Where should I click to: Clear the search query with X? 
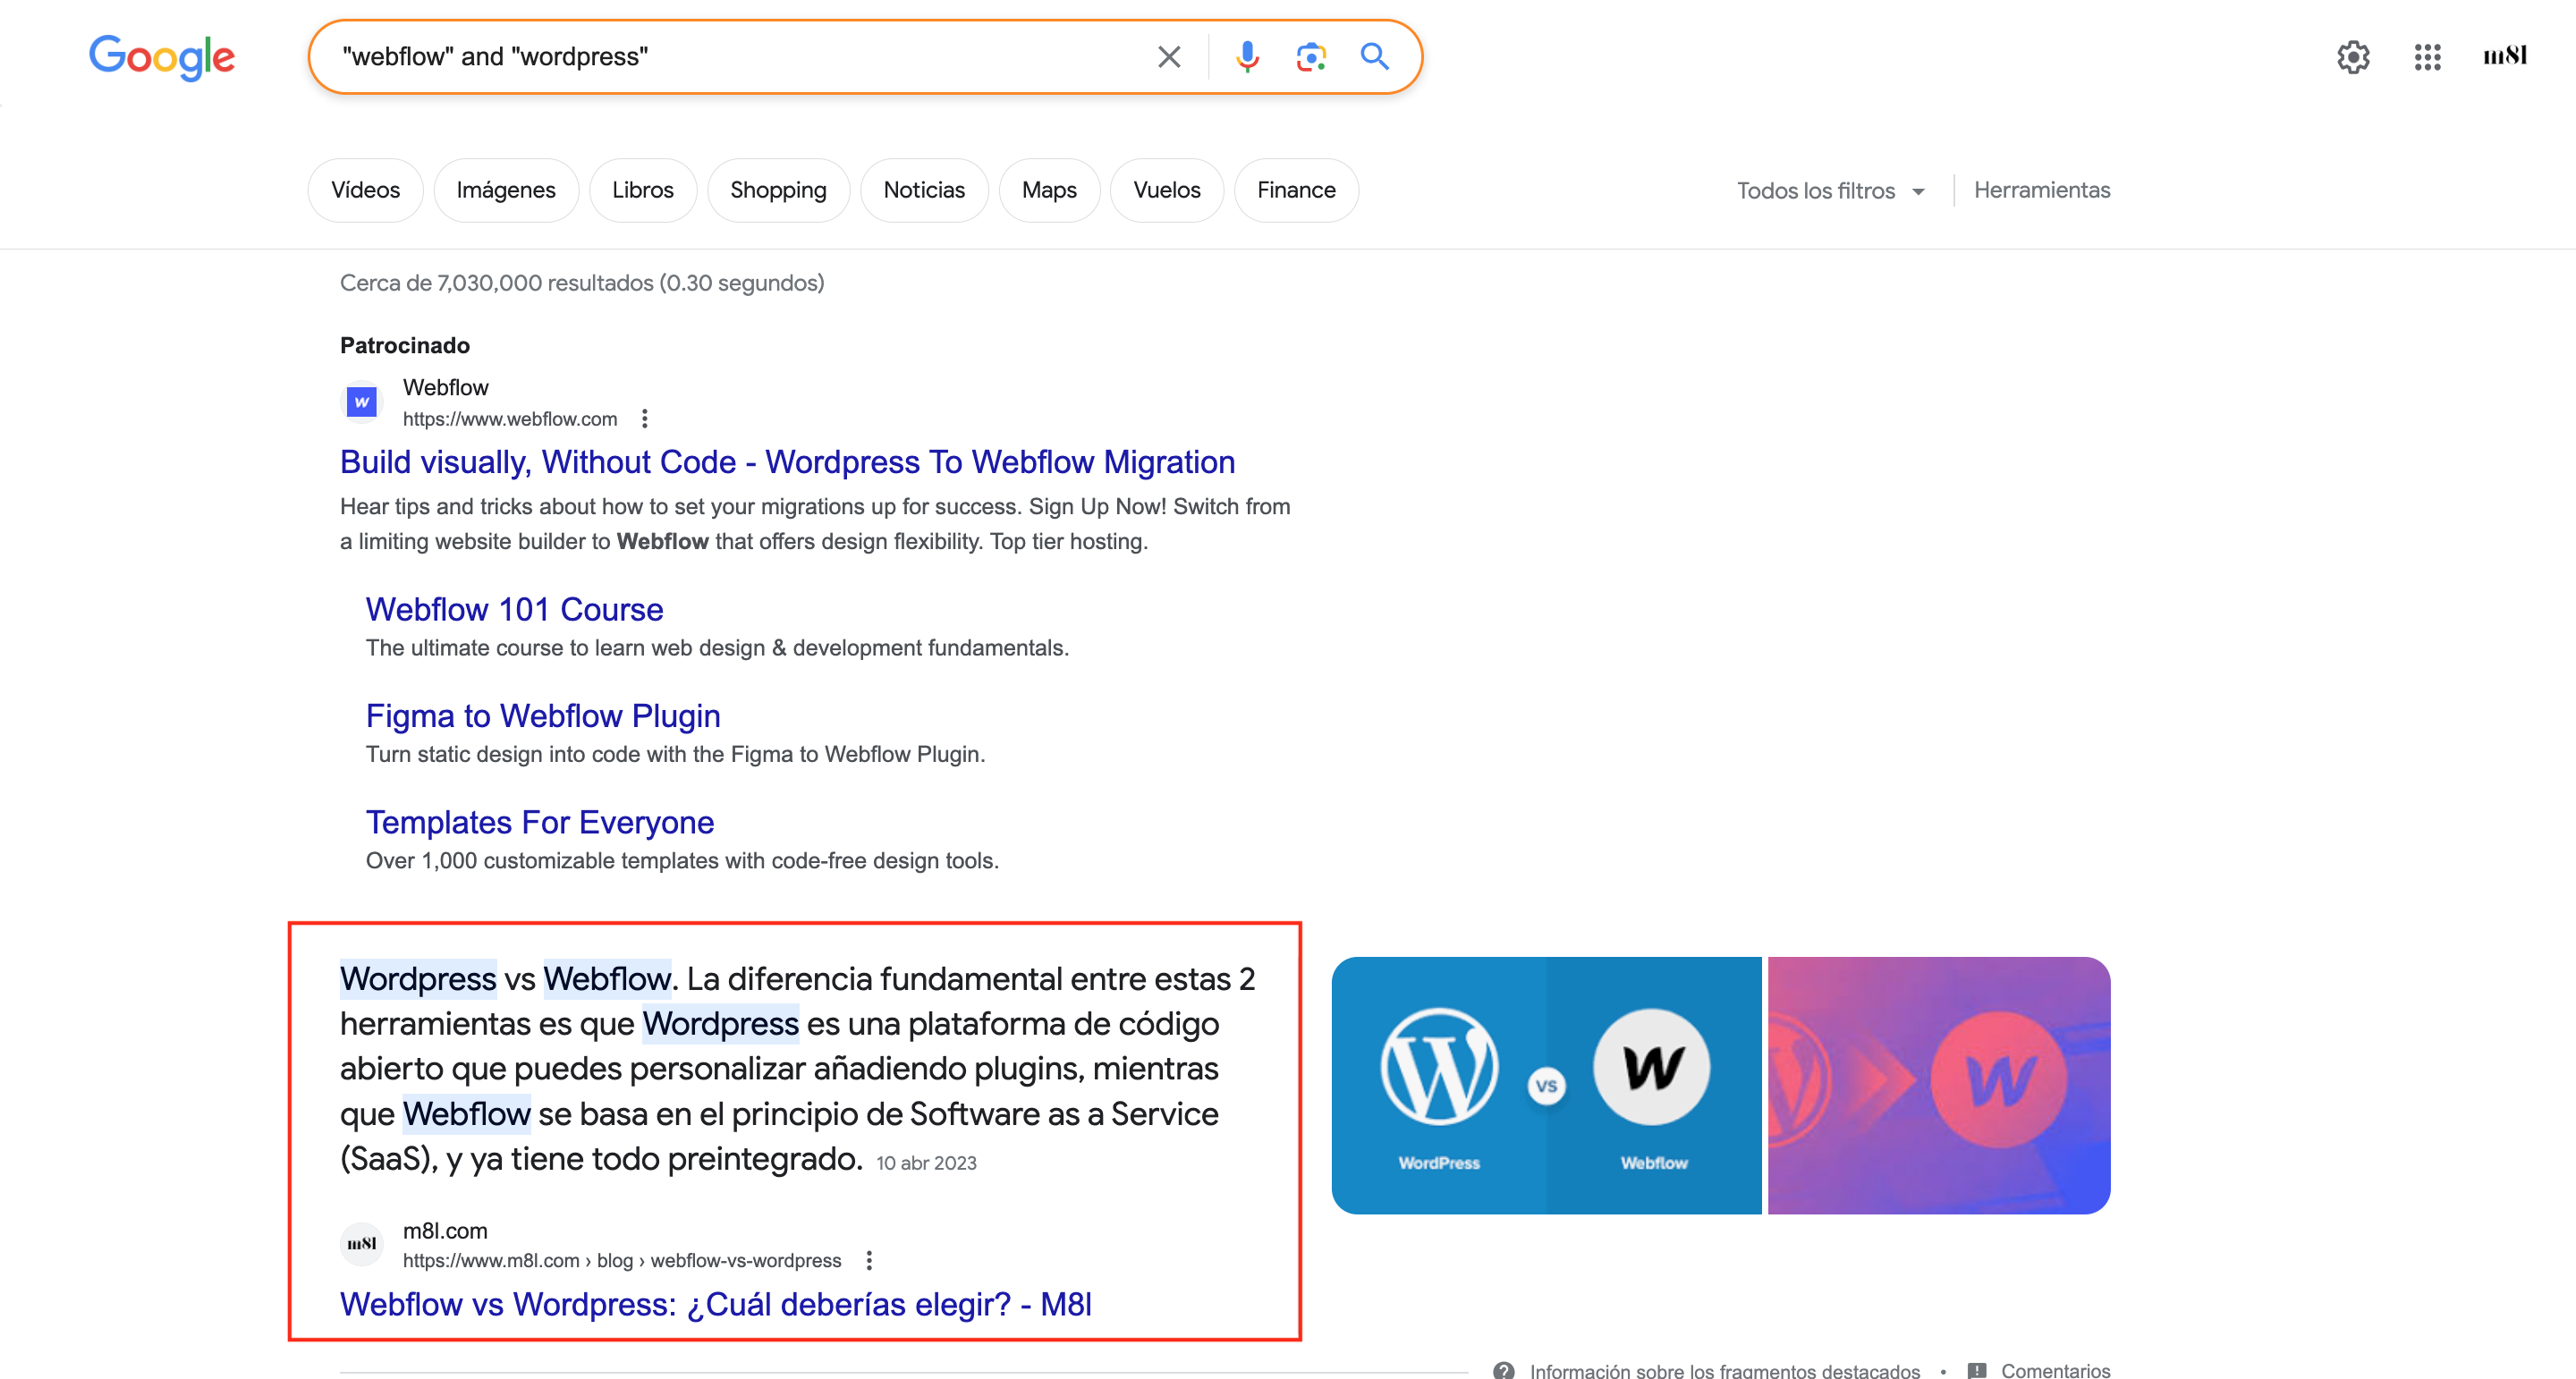coord(1169,57)
